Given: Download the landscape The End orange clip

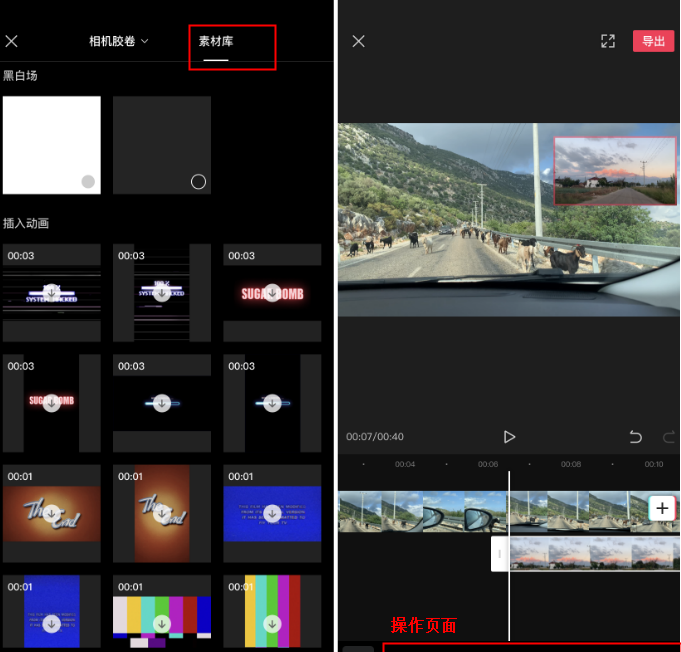Looking at the screenshot, I should pos(52,513).
